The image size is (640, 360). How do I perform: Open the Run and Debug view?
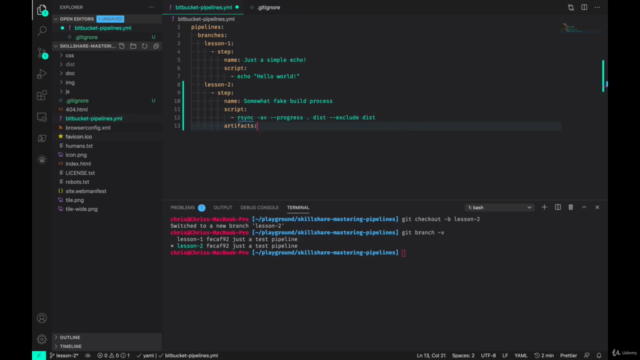tap(42, 74)
